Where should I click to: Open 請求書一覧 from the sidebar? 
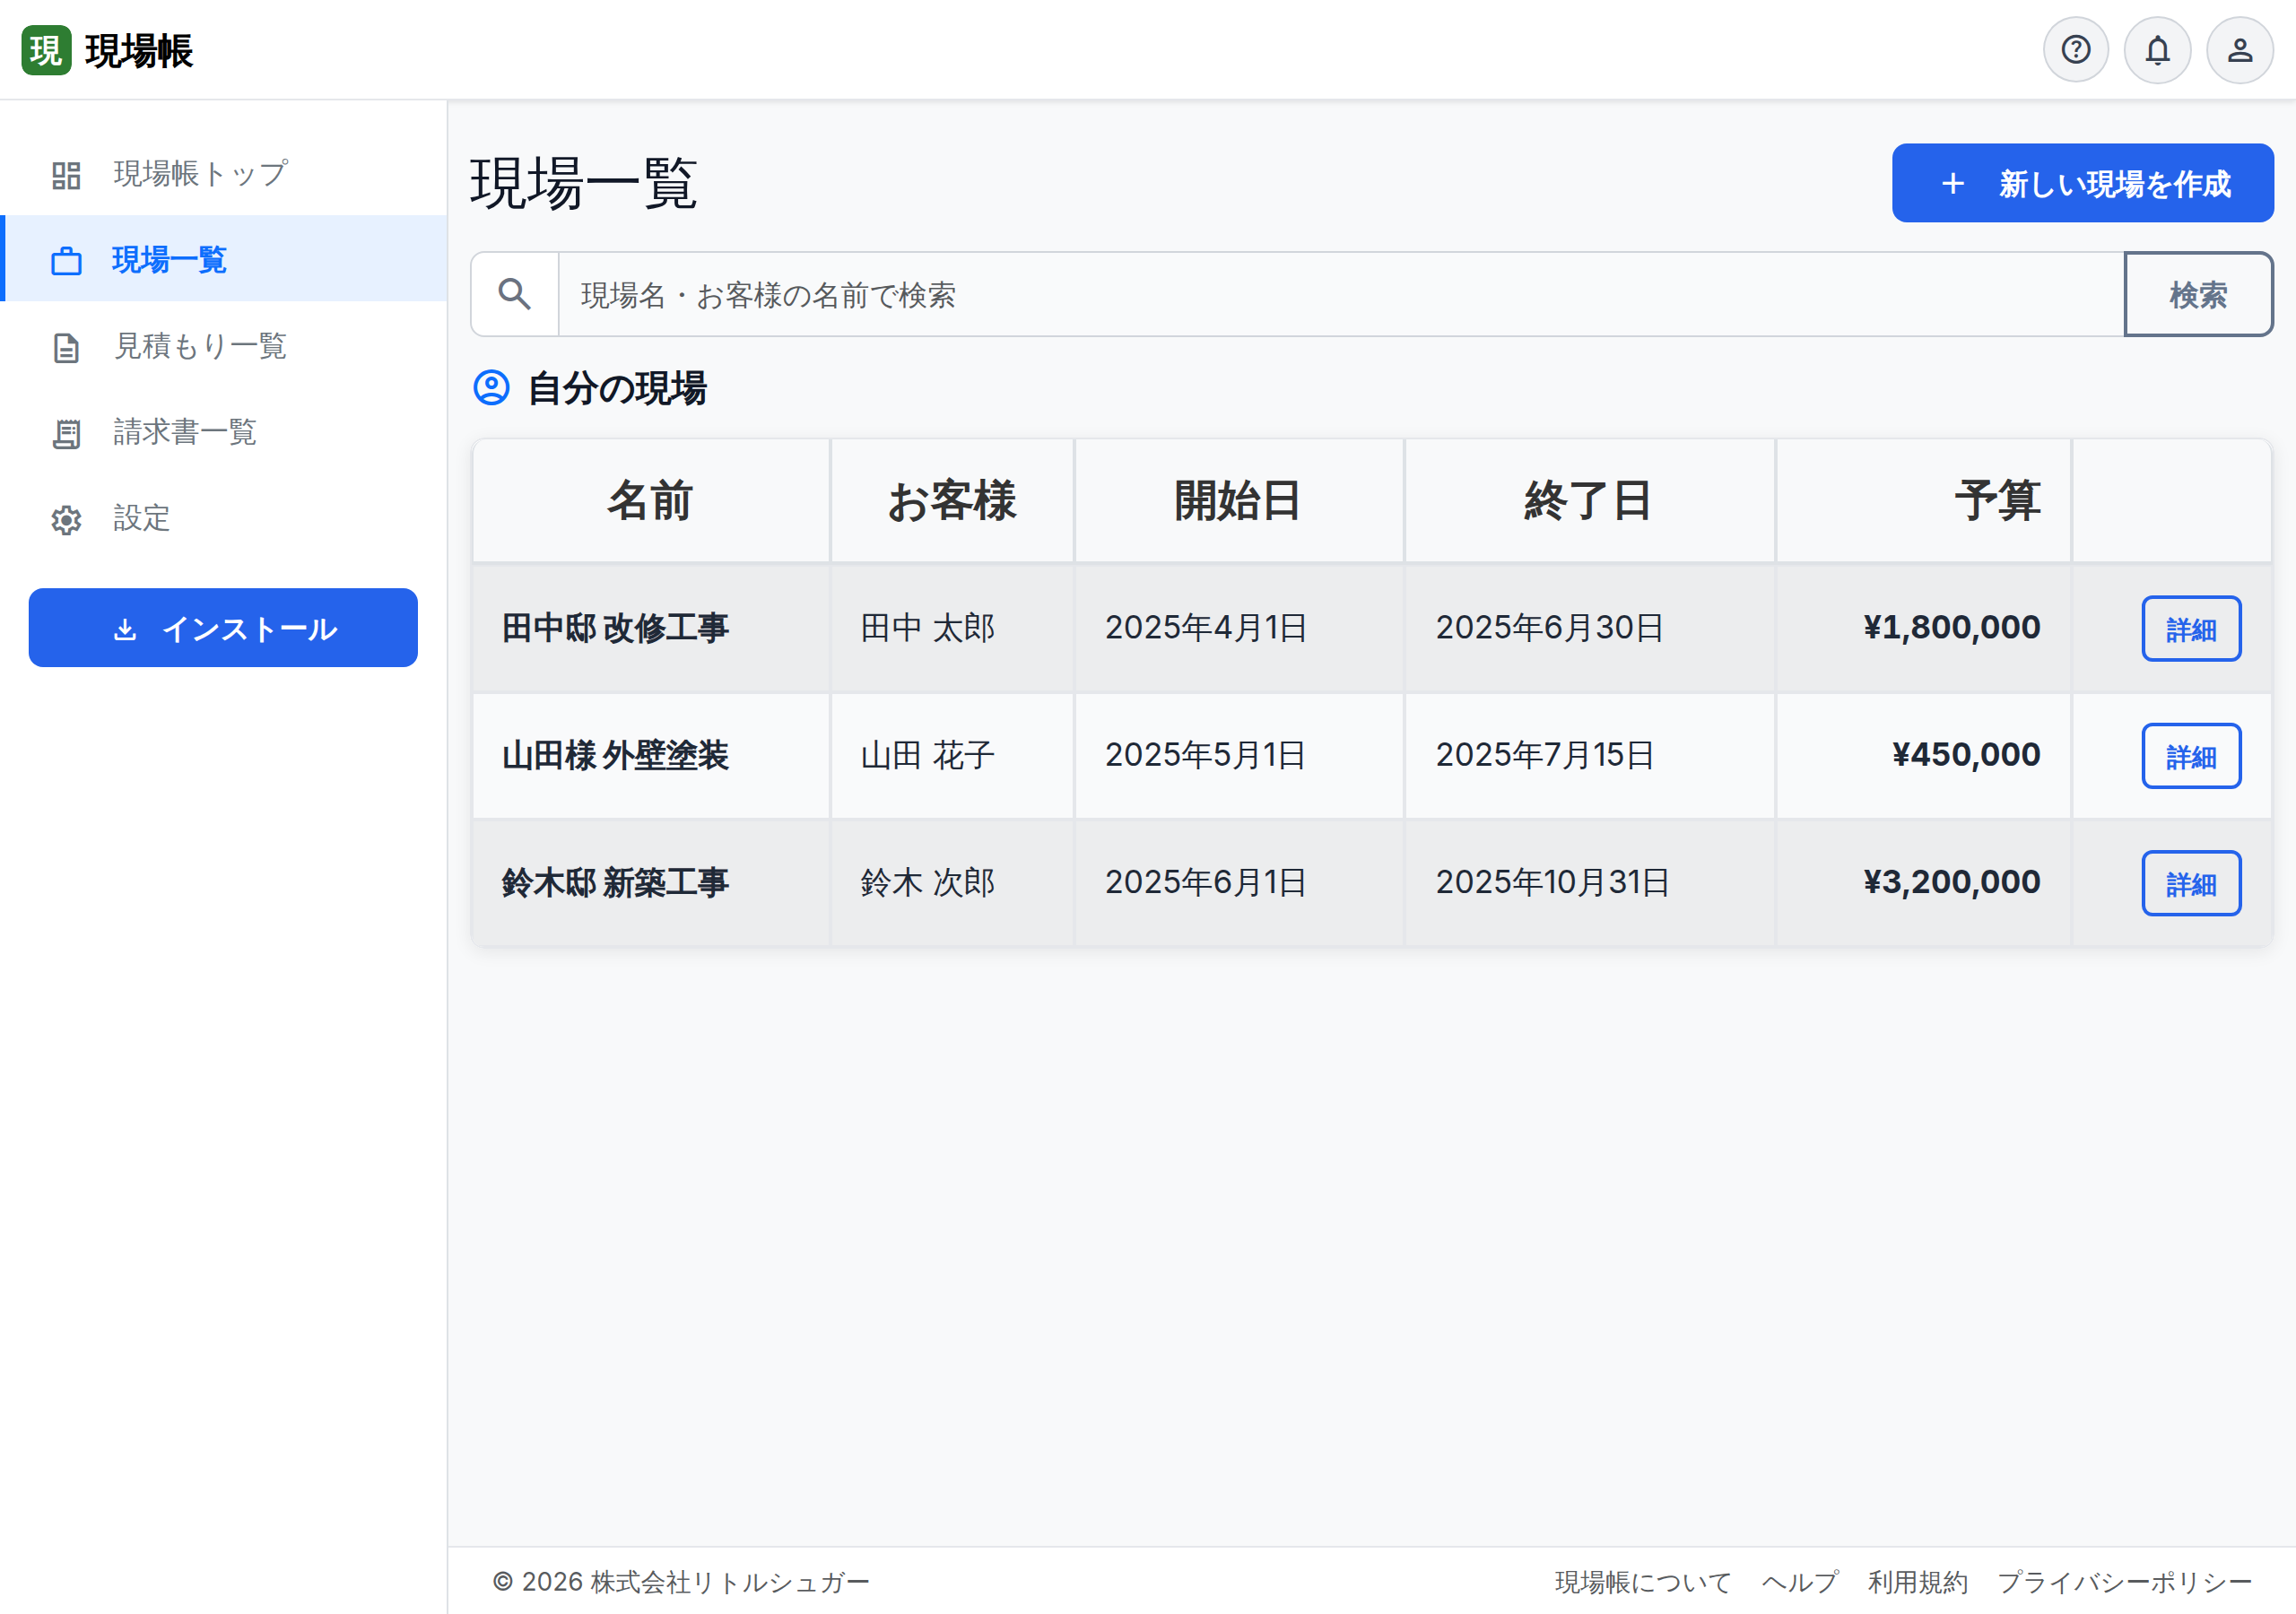click(x=224, y=432)
